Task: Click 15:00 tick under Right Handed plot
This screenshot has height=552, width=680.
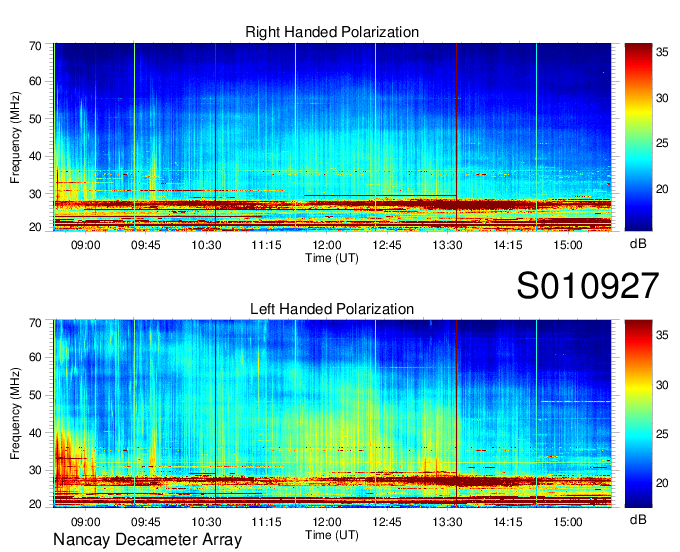Action: (x=568, y=245)
